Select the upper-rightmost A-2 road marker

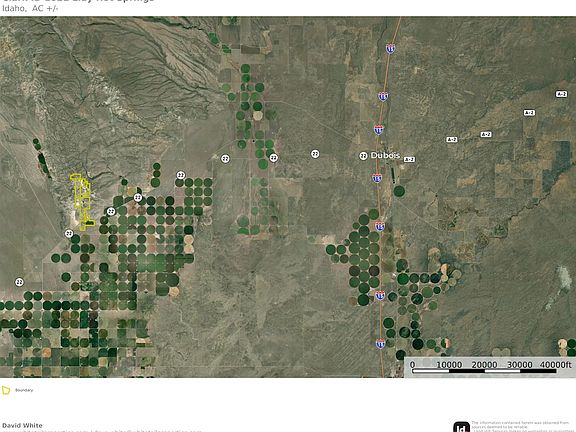tap(561, 94)
